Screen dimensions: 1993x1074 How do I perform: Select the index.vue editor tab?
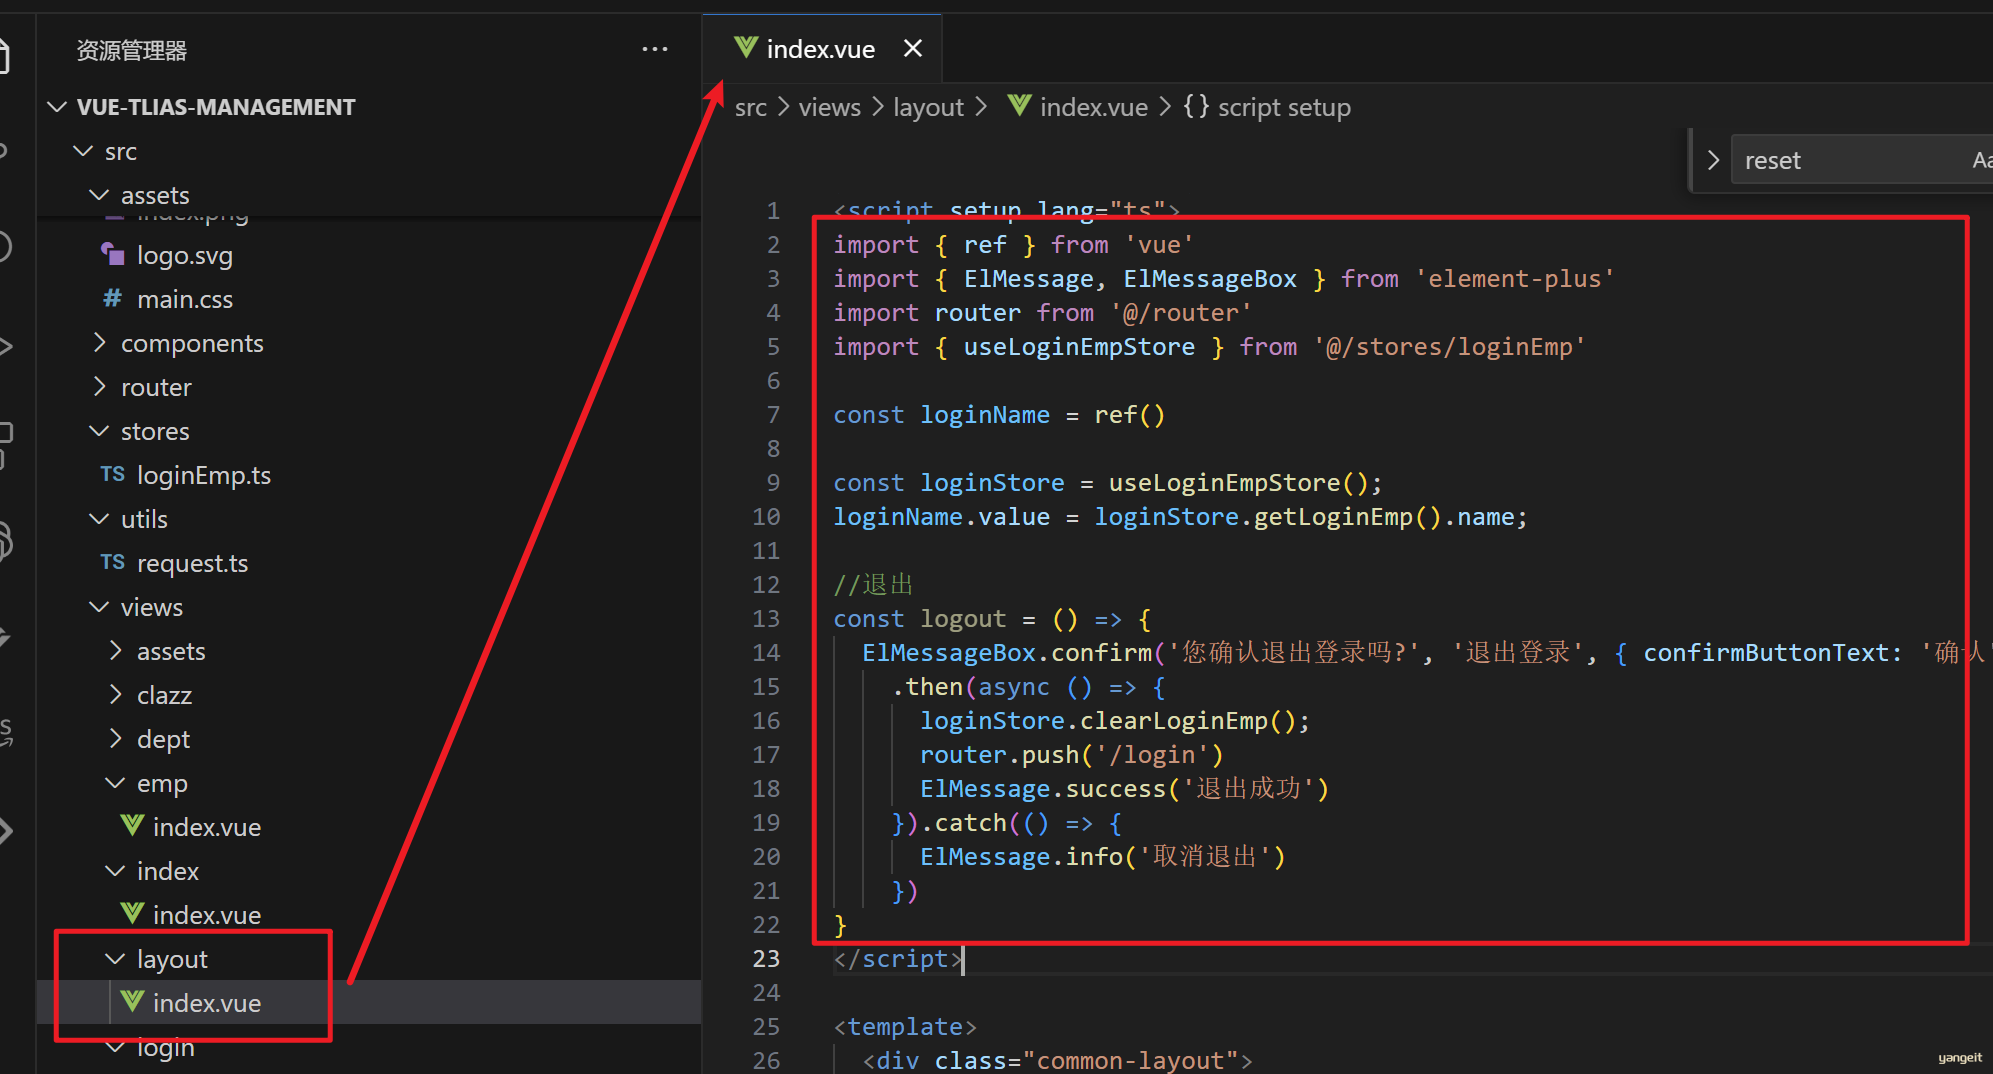pos(822,48)
